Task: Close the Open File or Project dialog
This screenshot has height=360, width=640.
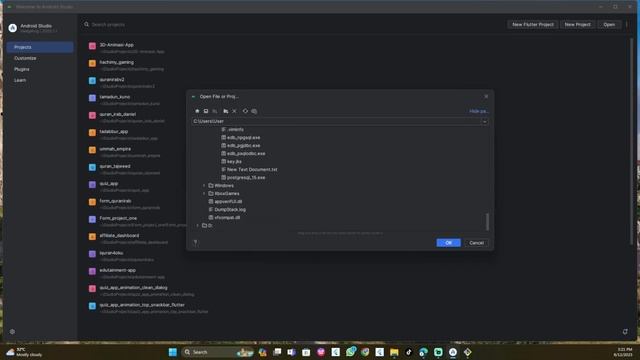Action: 486,96
